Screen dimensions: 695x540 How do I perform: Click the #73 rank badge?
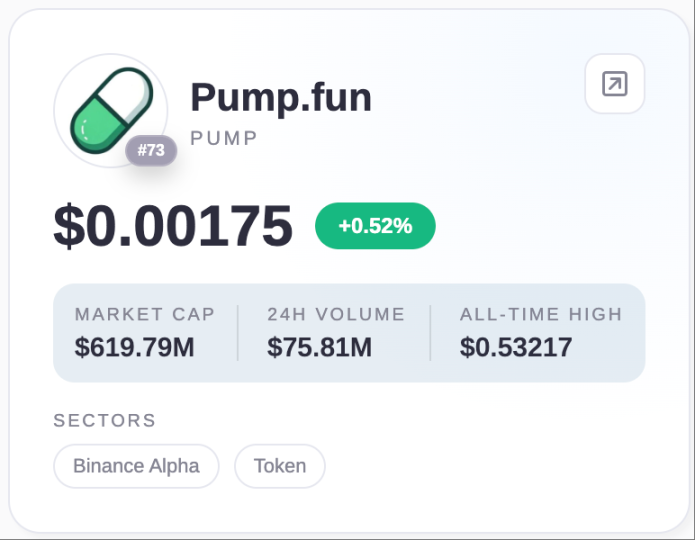151,151
